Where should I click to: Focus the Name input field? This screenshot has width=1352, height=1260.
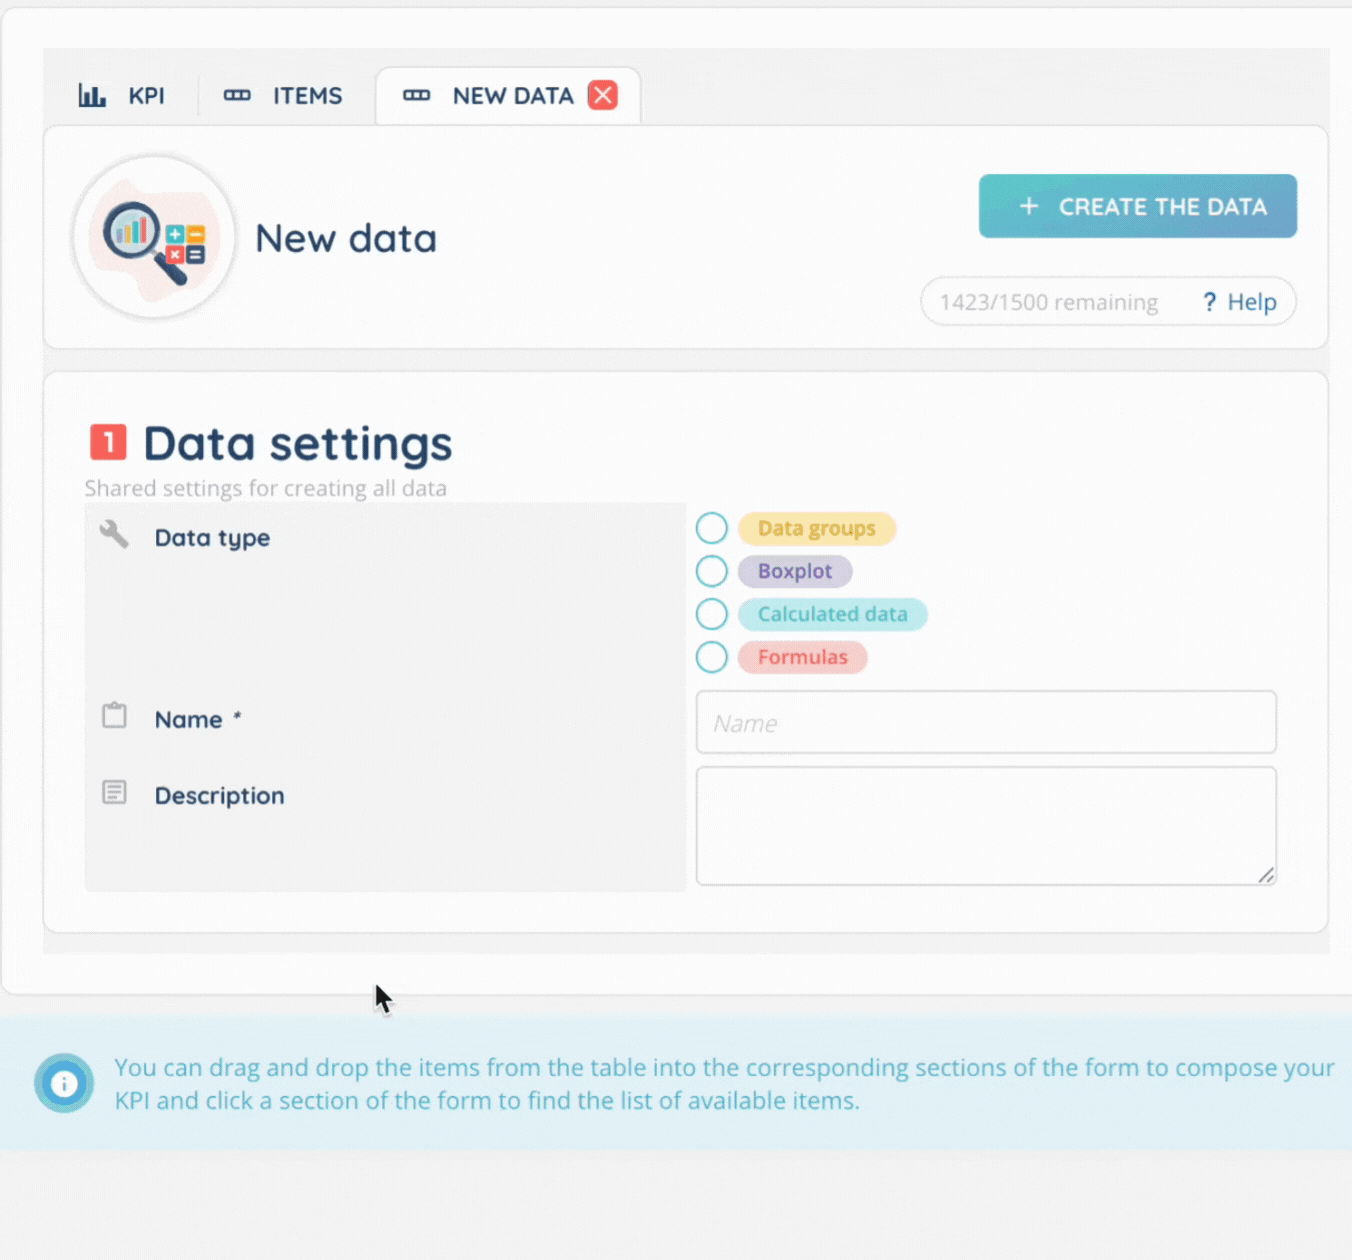tap(985, 722)
